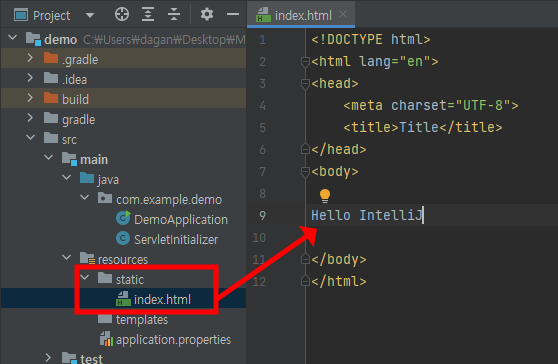Collapse the demo project root
Screen dimensions: 558x364
tap(12, 37)
